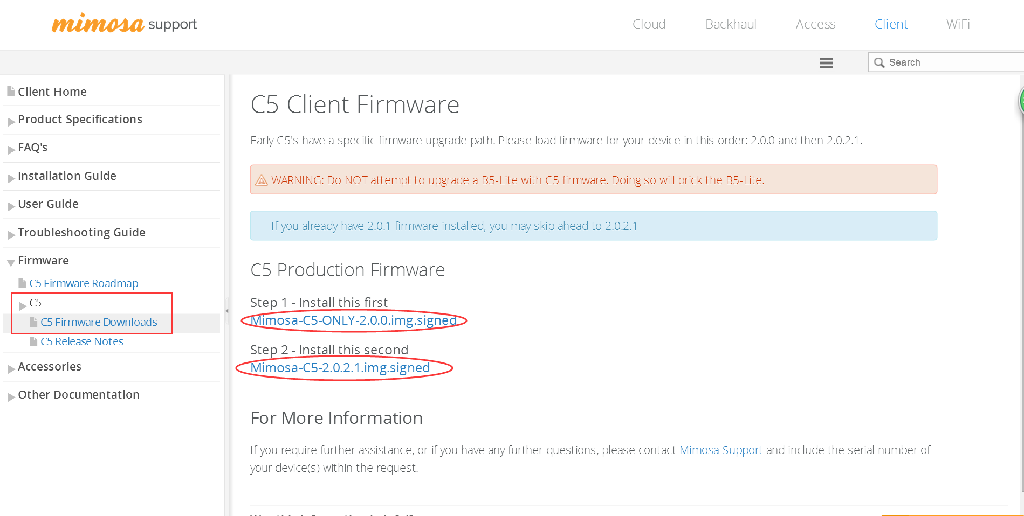Click the sidebar collapse handle arrow
Viewport: 1024px width, 516px height.
227,311
